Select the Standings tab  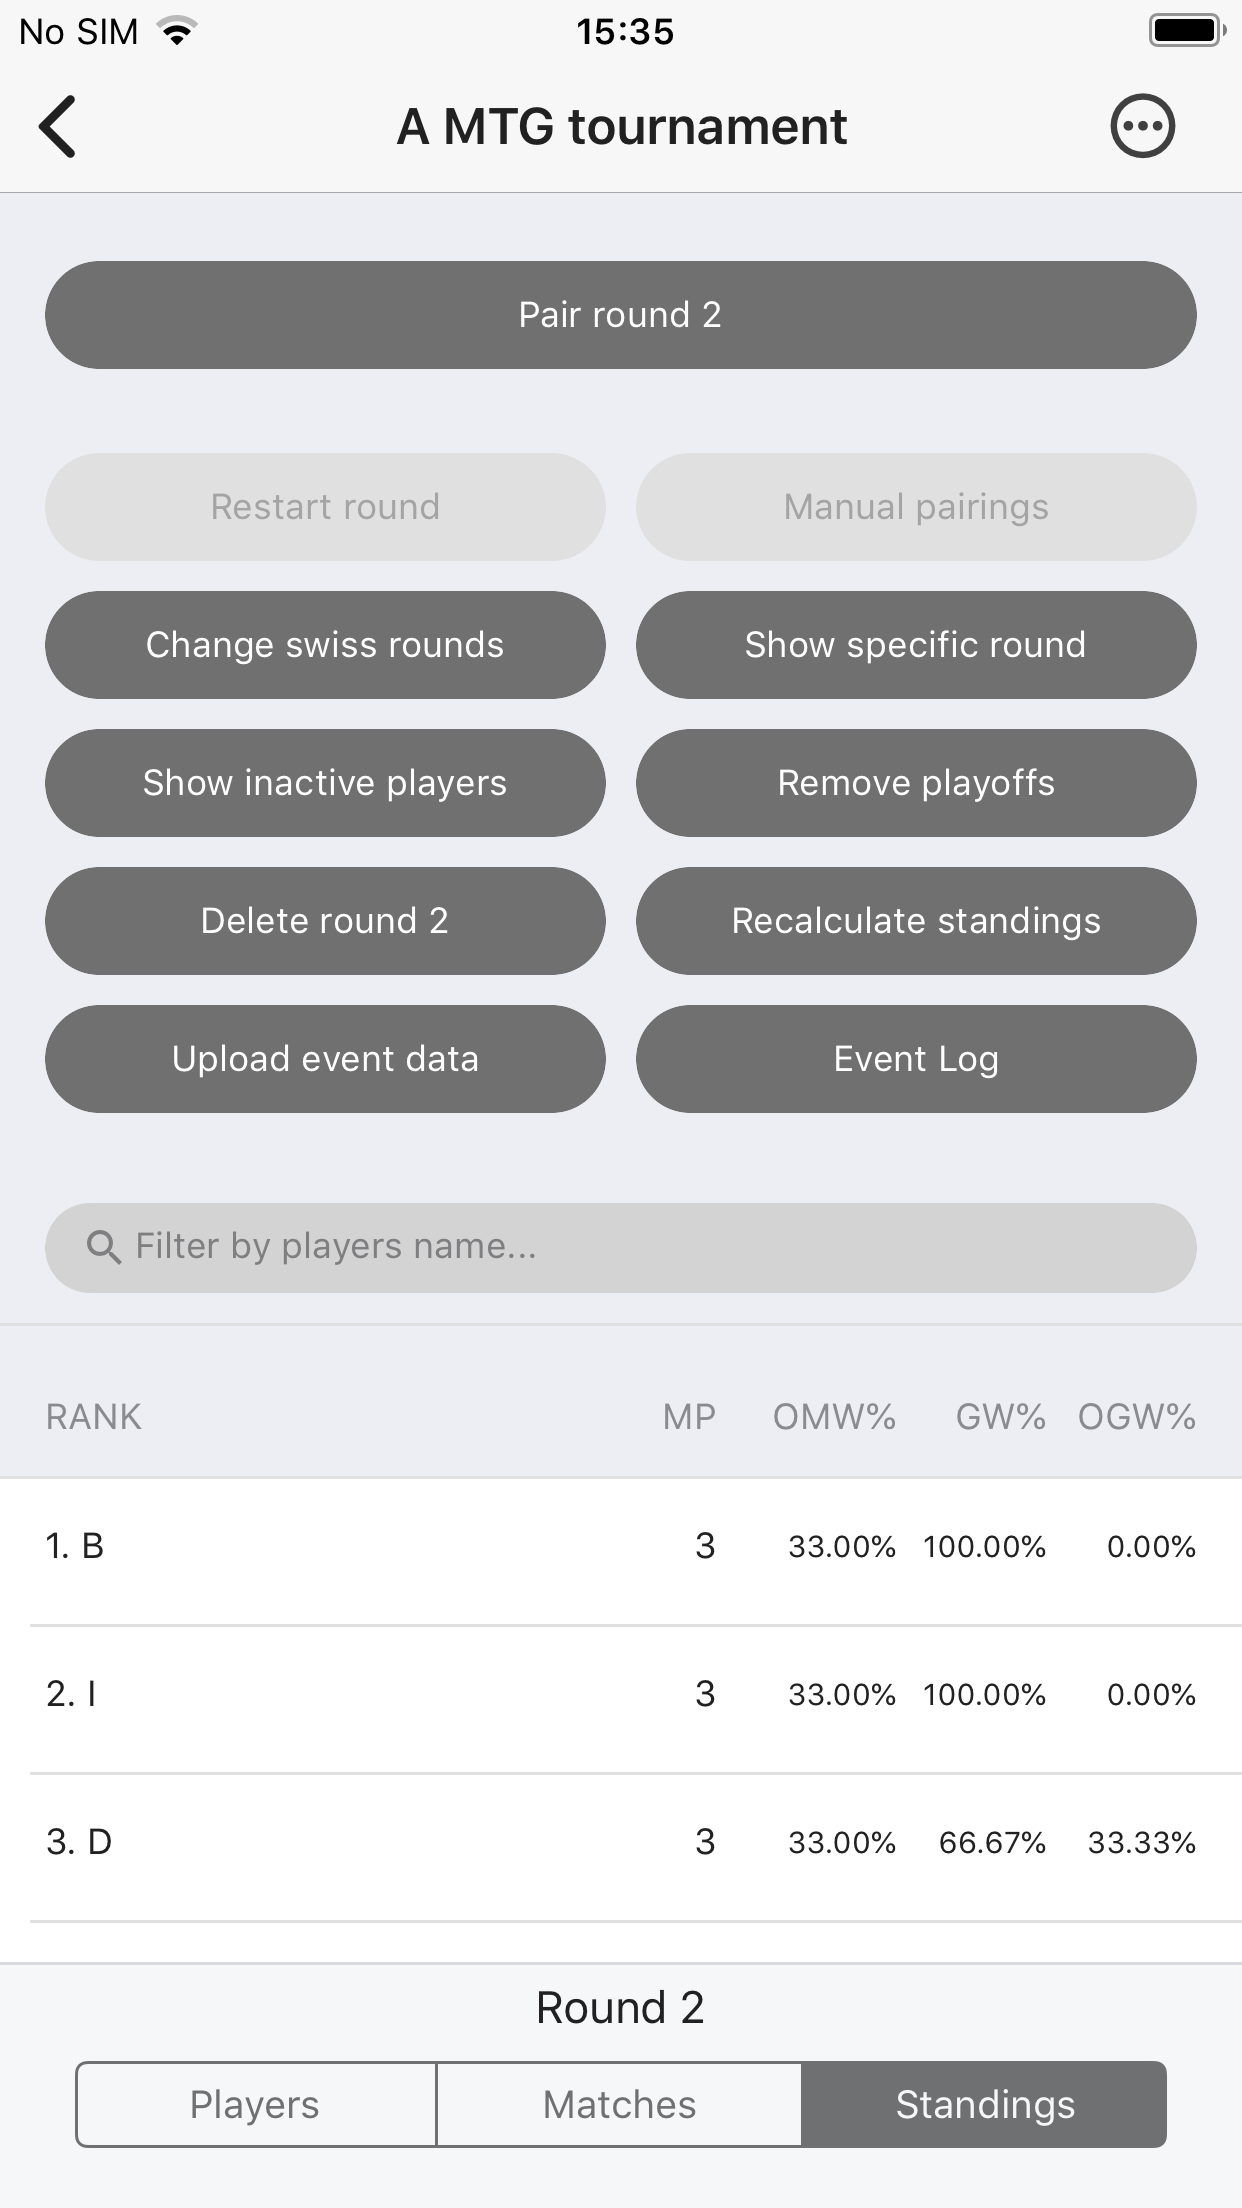tap(984, 2105)
